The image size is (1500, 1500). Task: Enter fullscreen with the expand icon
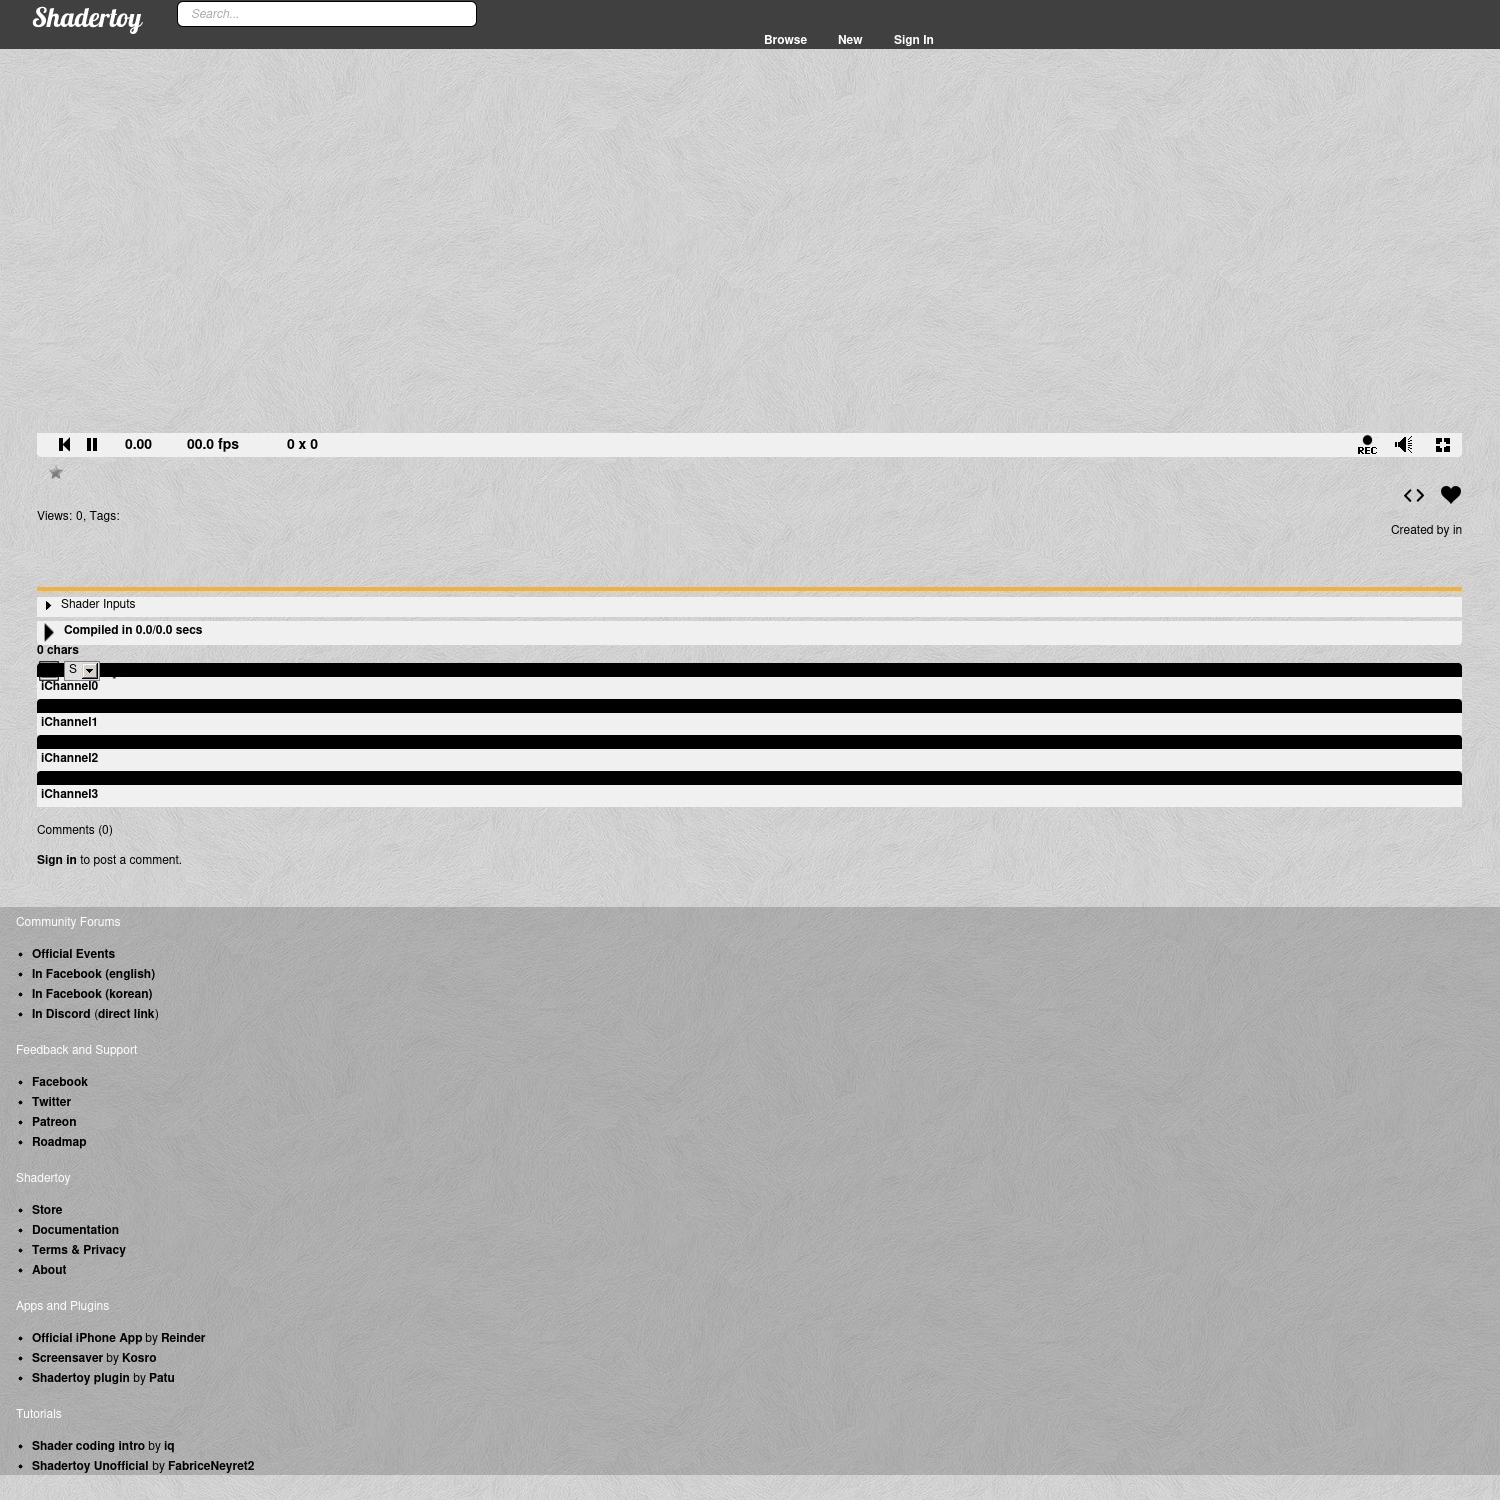(x=1443, y=445)
